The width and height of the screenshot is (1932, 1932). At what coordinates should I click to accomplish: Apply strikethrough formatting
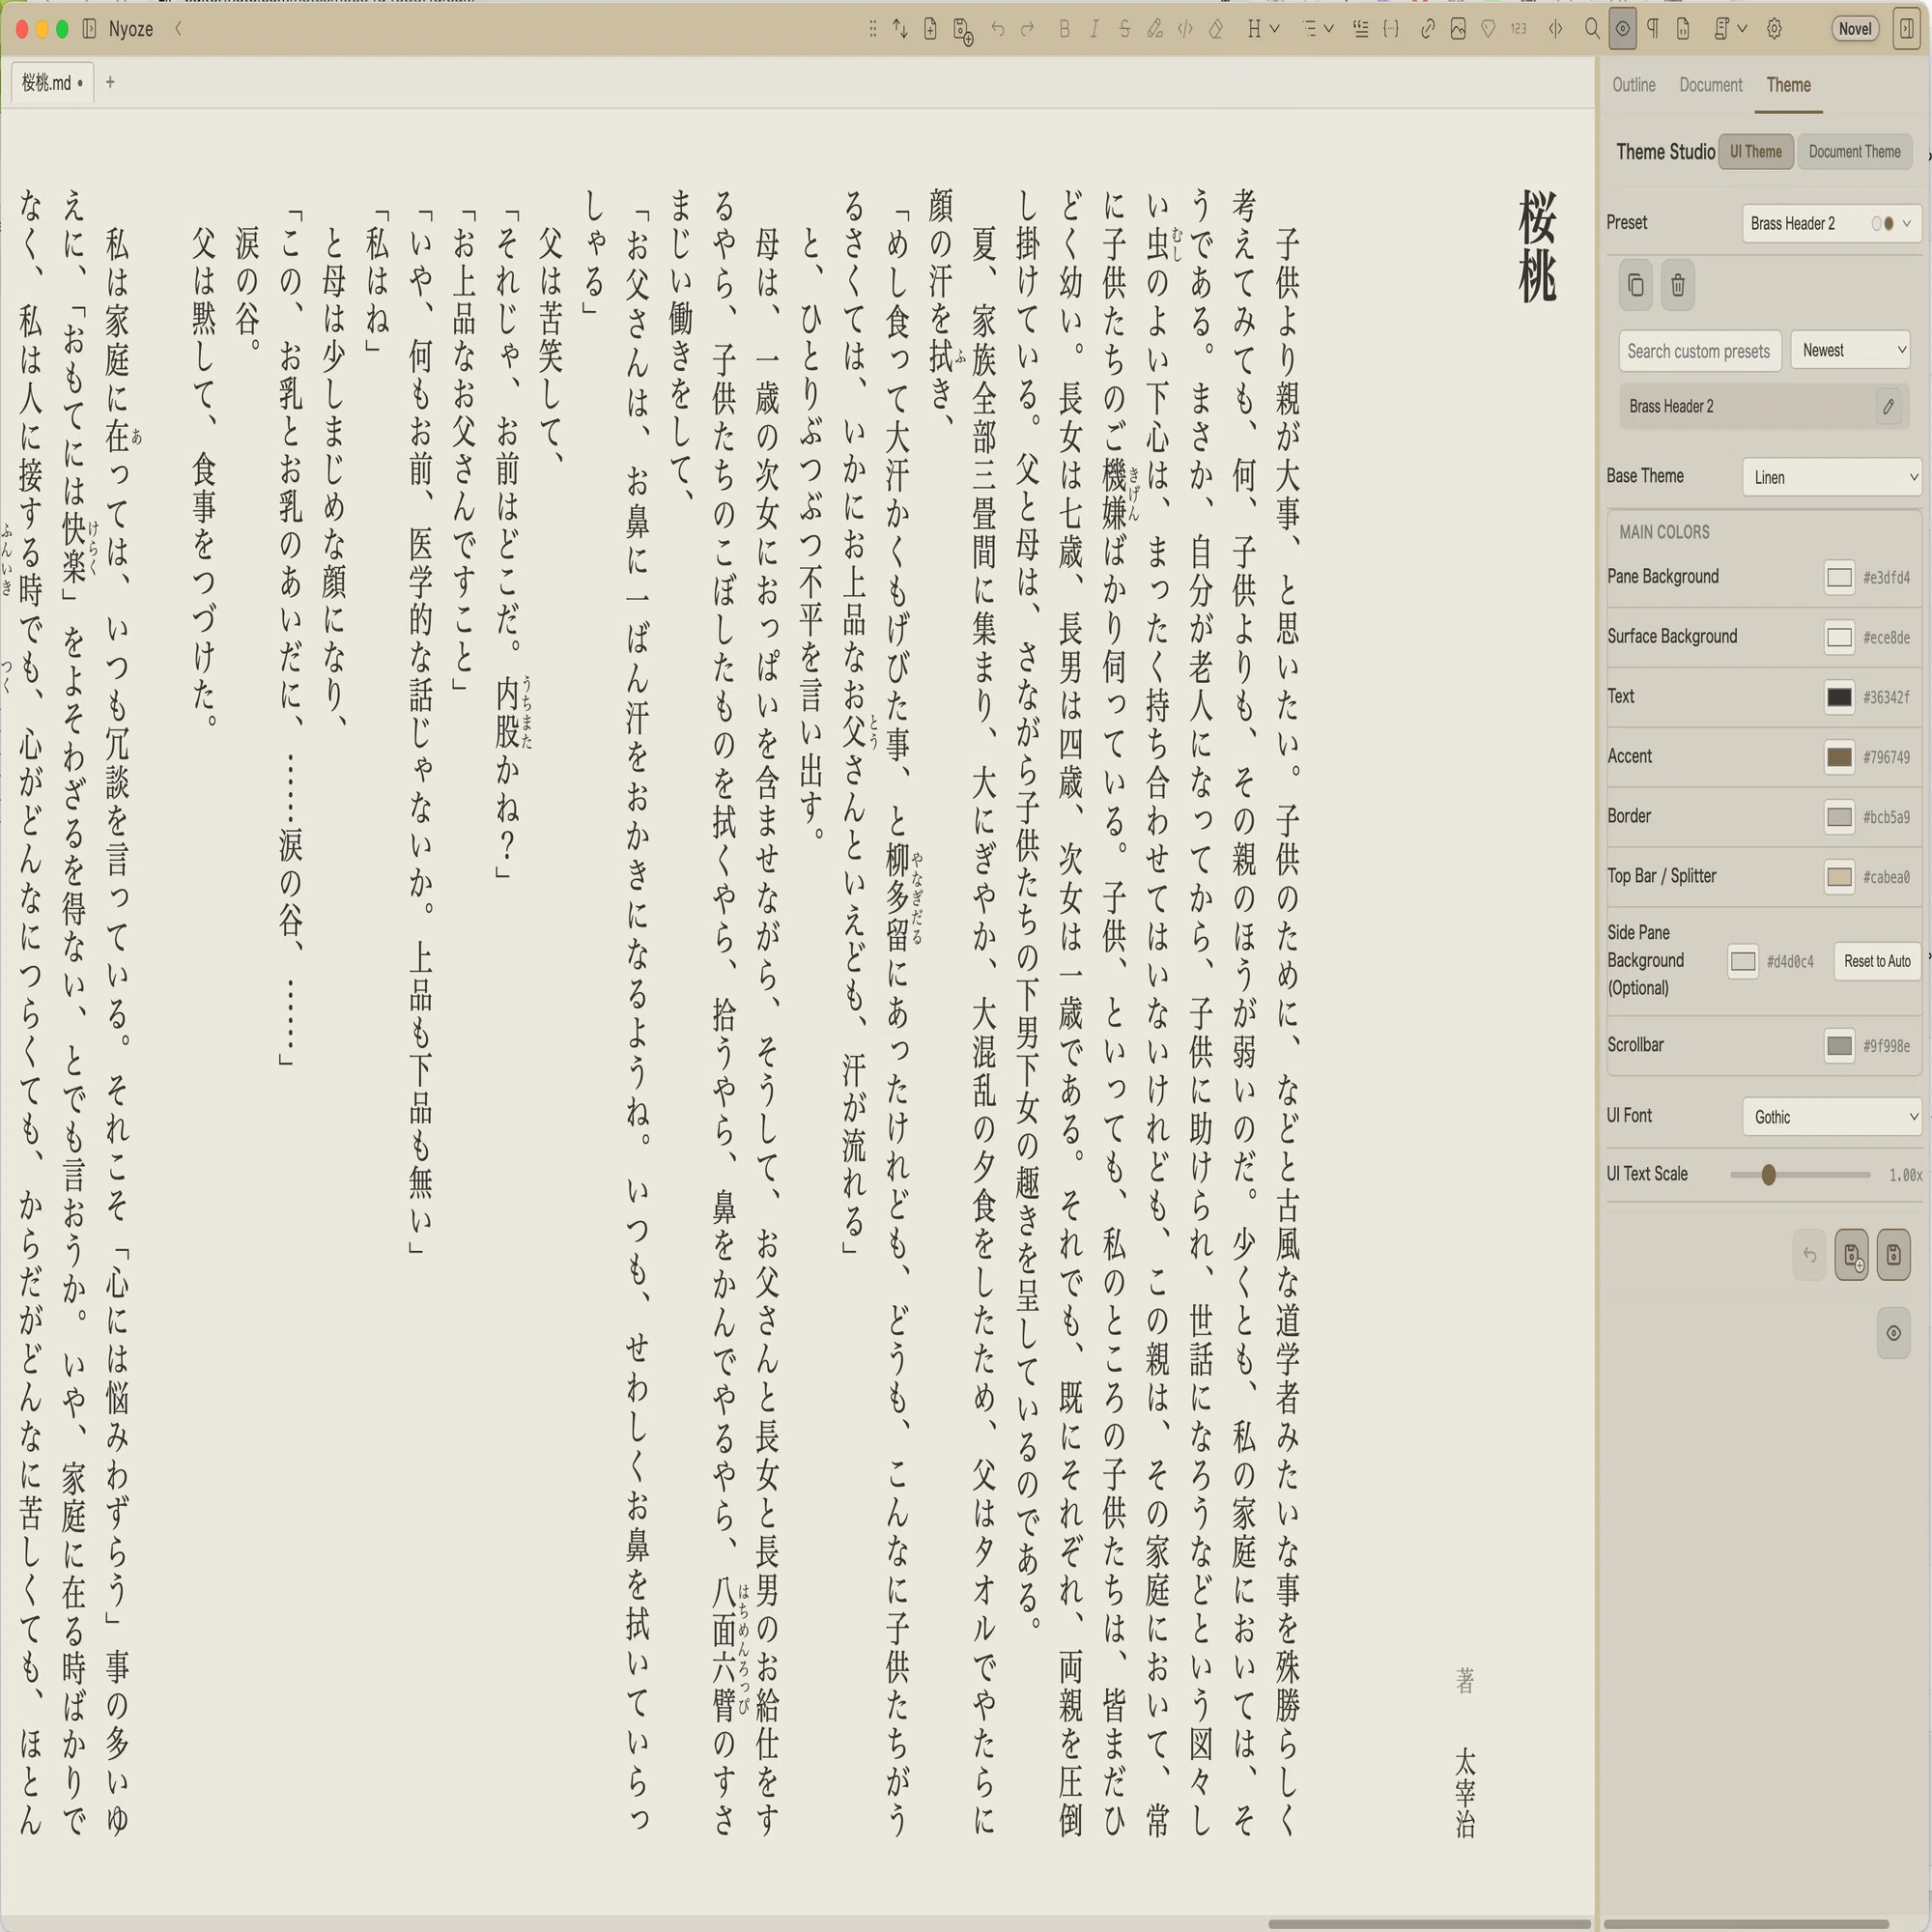pos(1124,29)
